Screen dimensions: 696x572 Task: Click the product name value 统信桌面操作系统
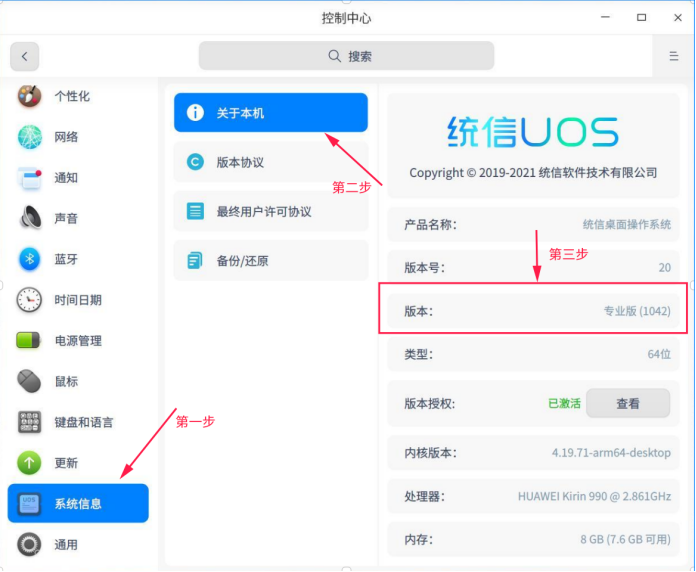[x=627, y=225]
